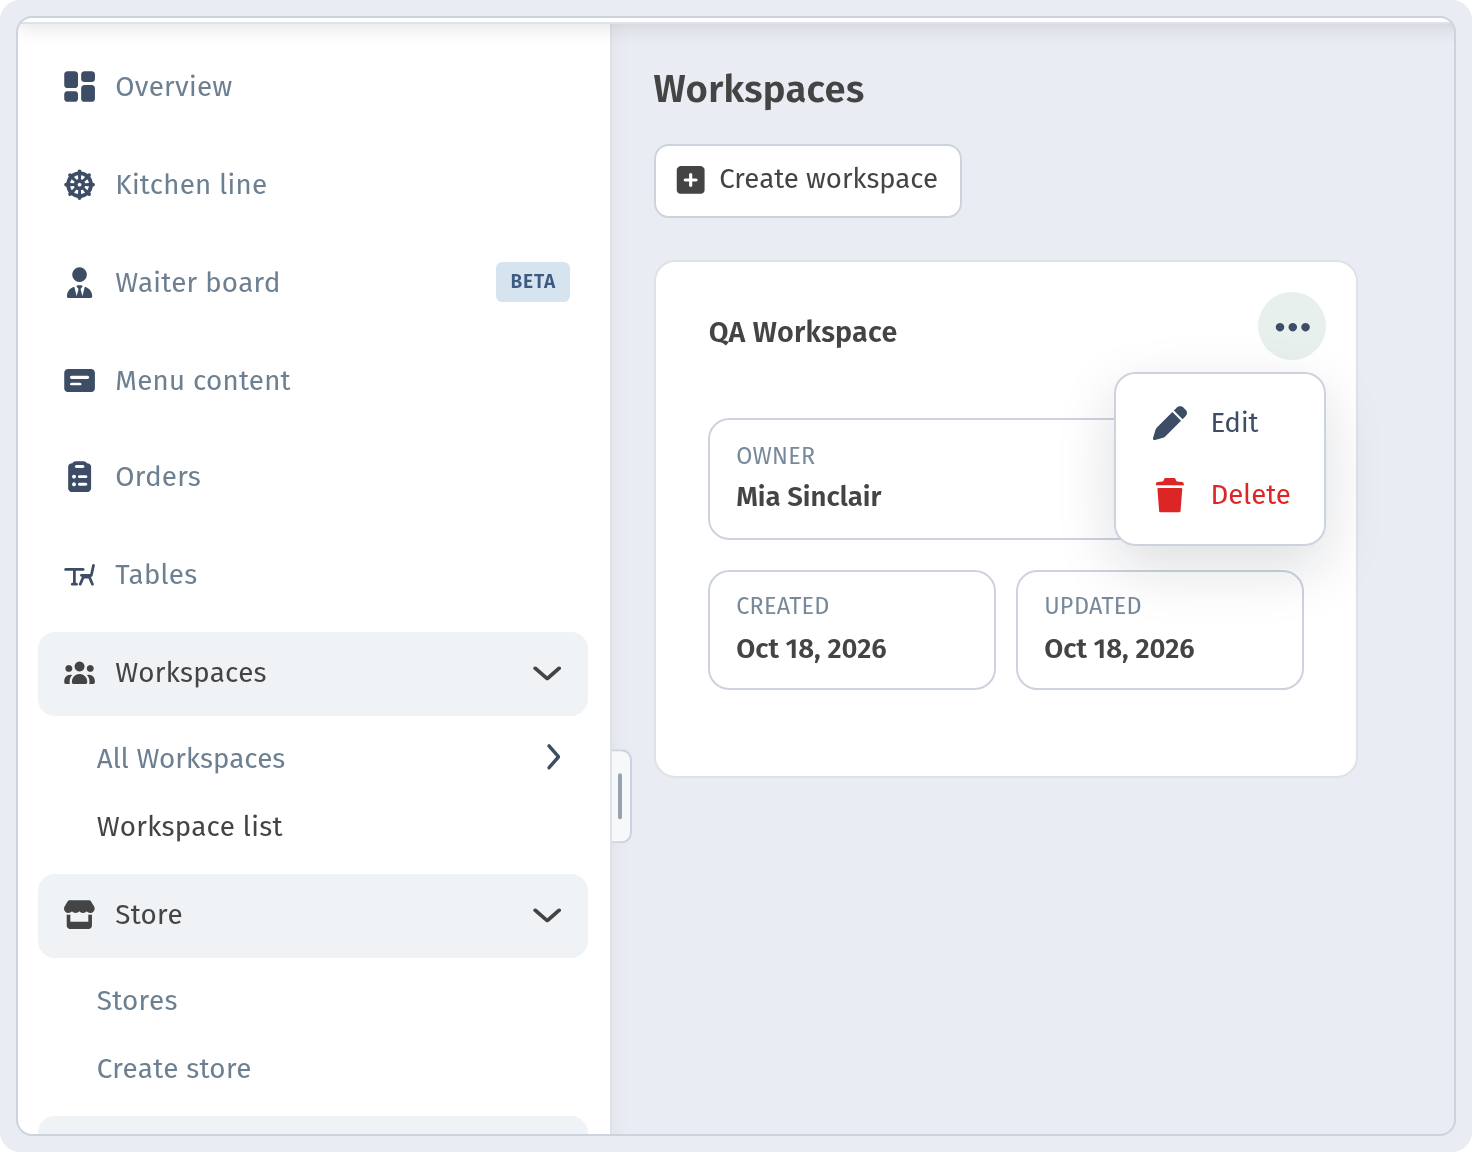Click the BETA badge on Waiter board
Screen dimensions: 1472x1152
(533, 282)
